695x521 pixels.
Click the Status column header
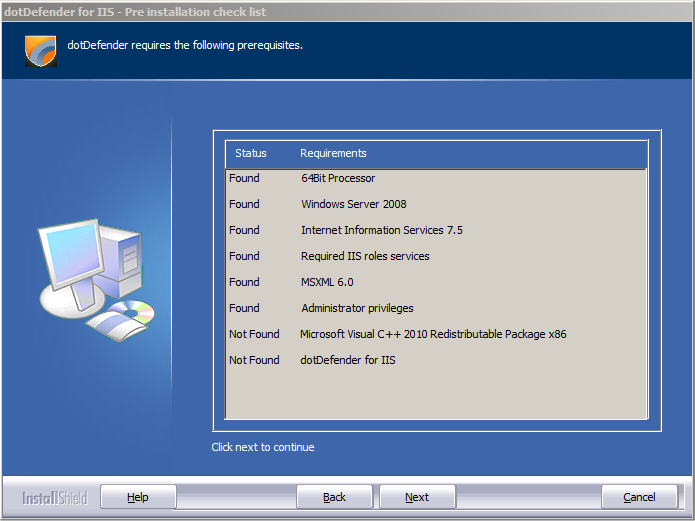pos(251,154)
